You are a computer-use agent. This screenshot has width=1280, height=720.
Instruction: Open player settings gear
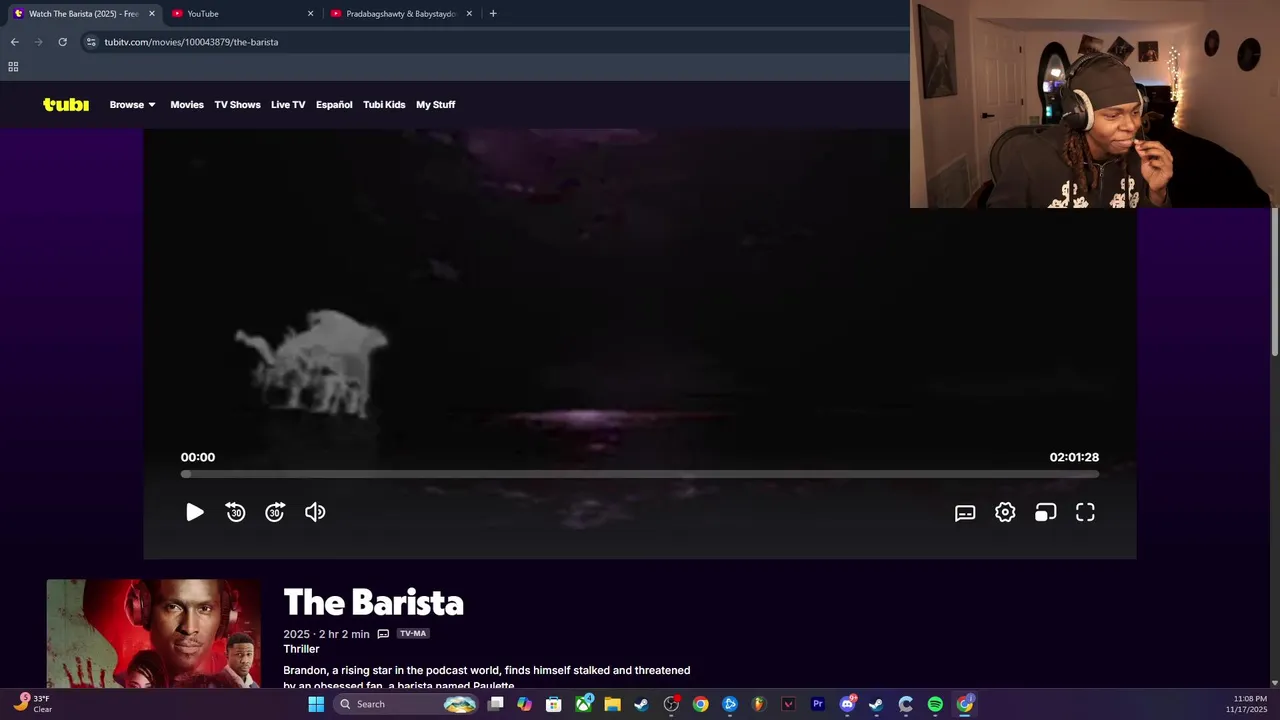tap(1005, 512)
